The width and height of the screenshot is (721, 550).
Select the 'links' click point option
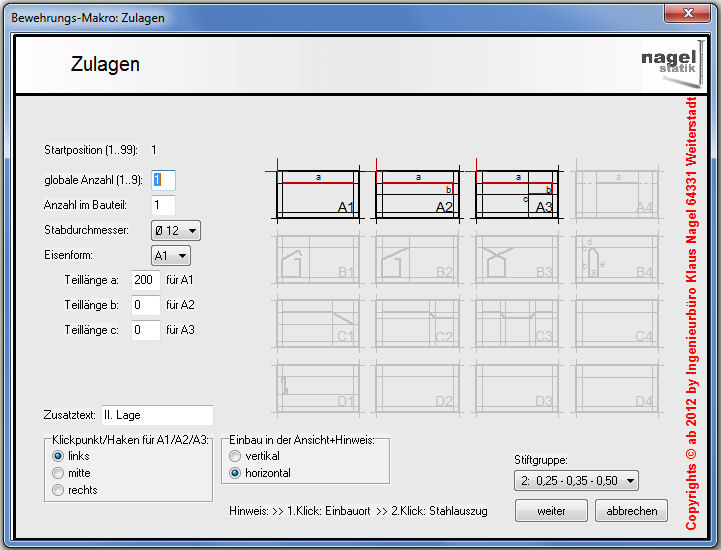coord(59,456)
